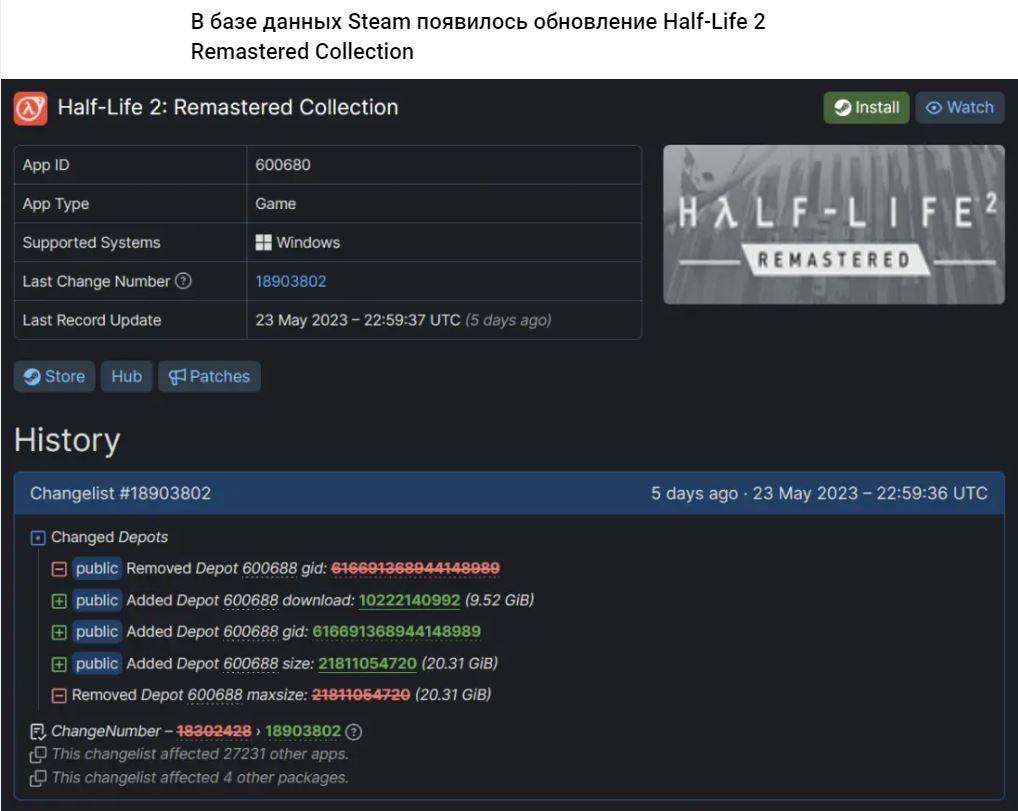Click the green plus icon beside Added Depot download
This screenshot has width=1018, height=811.
[59, 601]
